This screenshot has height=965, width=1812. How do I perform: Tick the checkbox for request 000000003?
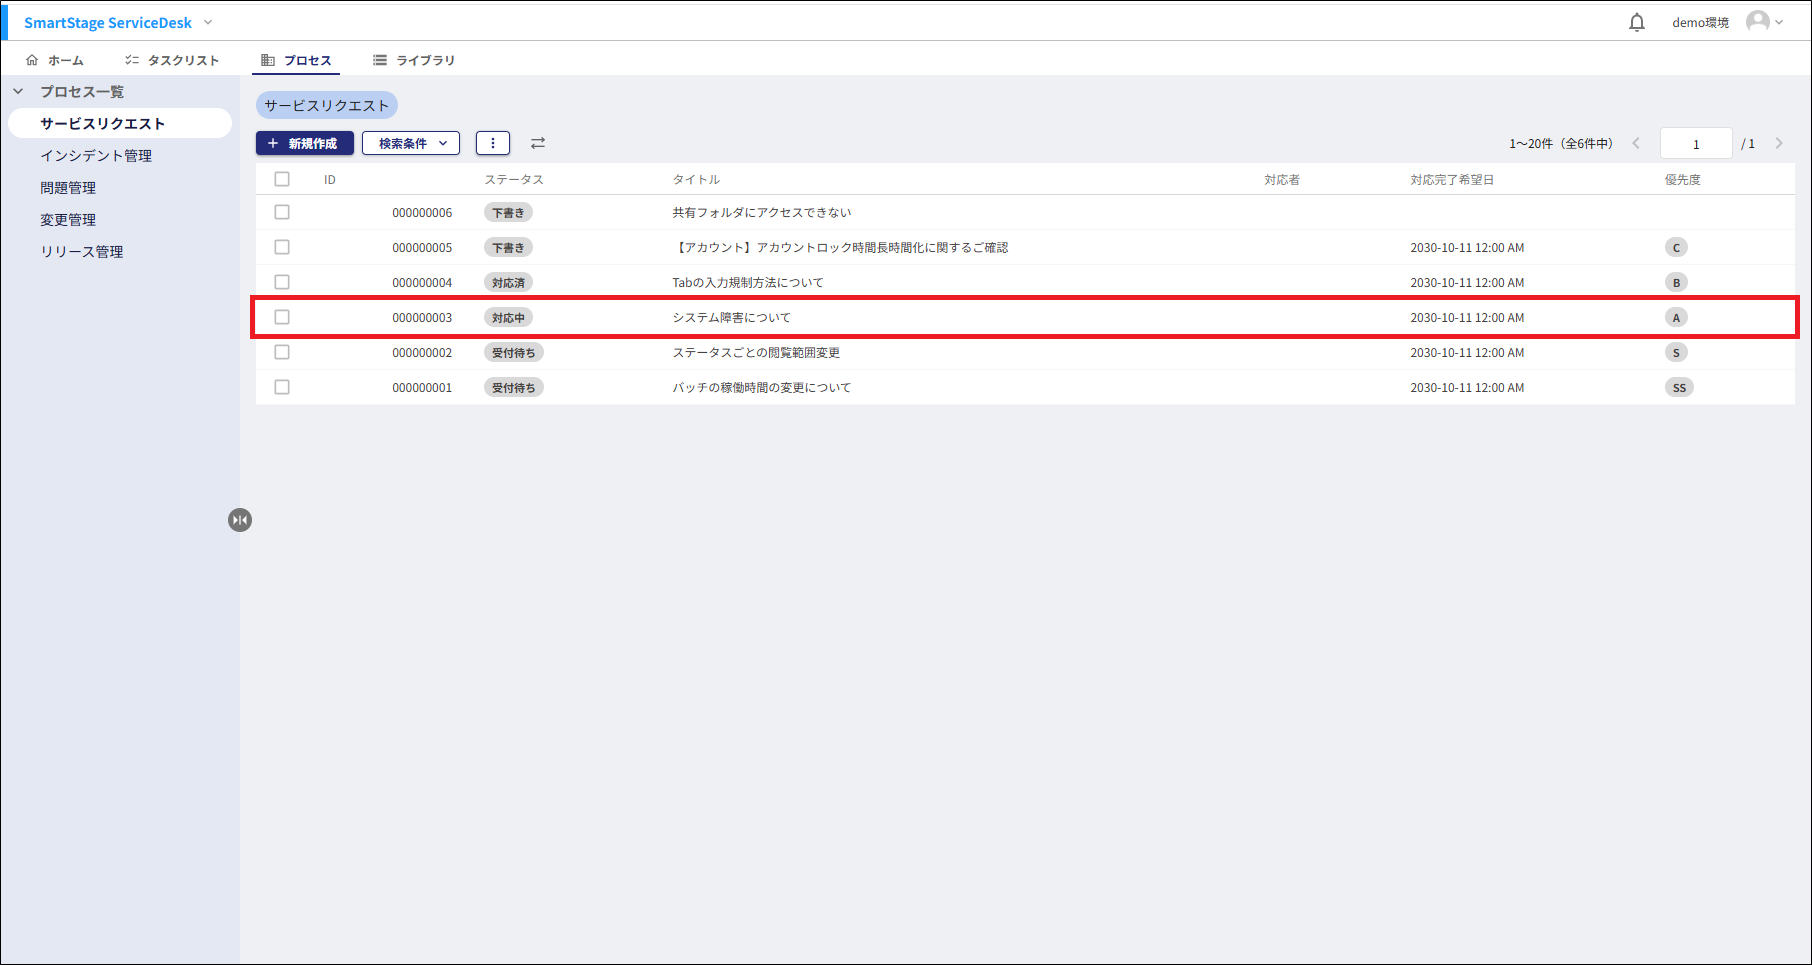point(282,317)
